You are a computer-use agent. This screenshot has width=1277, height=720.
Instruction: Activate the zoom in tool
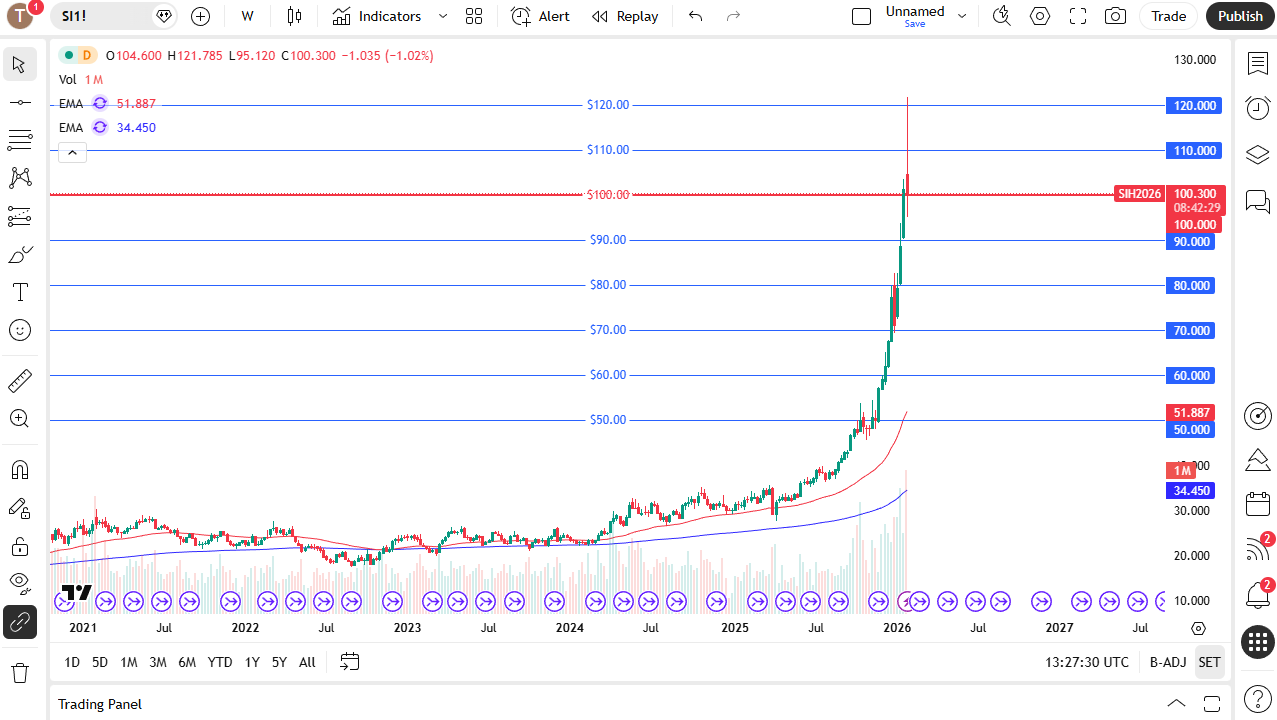(19, 419)
